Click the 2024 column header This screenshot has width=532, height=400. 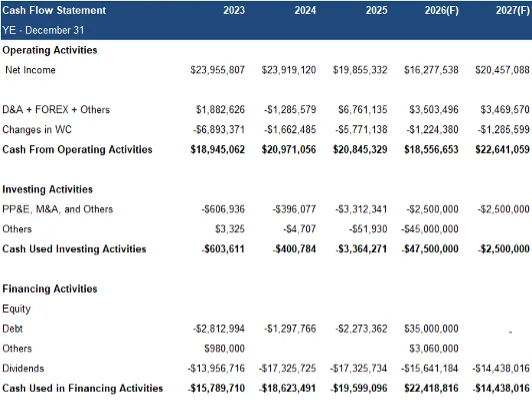click(x=305, y=10)
